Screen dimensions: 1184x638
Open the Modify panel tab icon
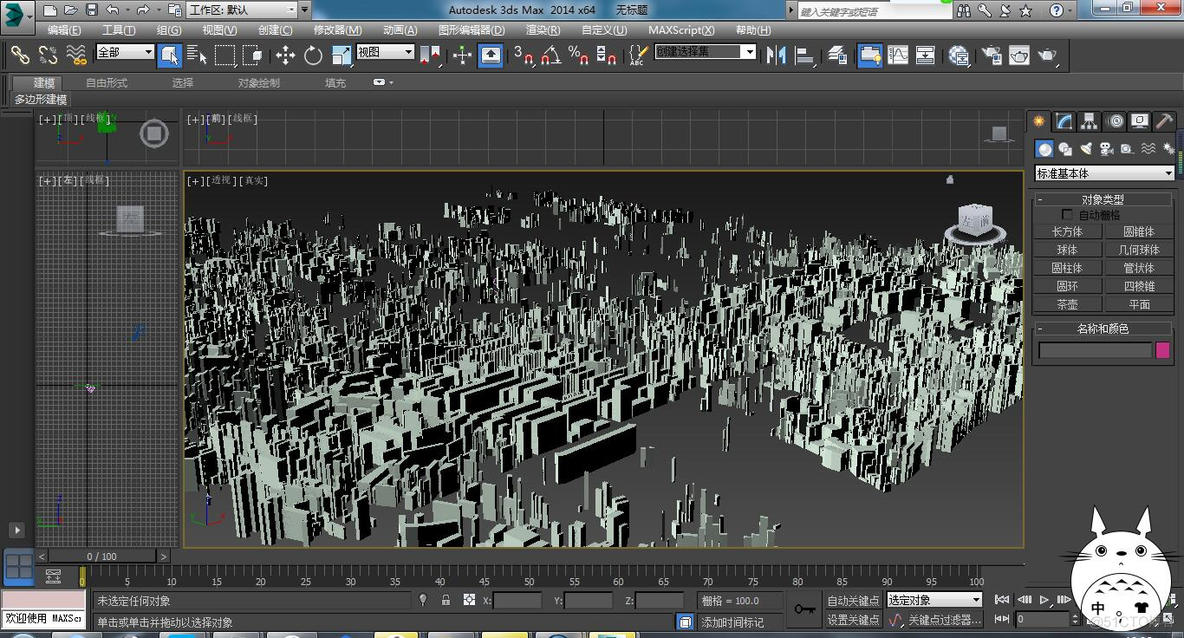[x=1065, y=121]
